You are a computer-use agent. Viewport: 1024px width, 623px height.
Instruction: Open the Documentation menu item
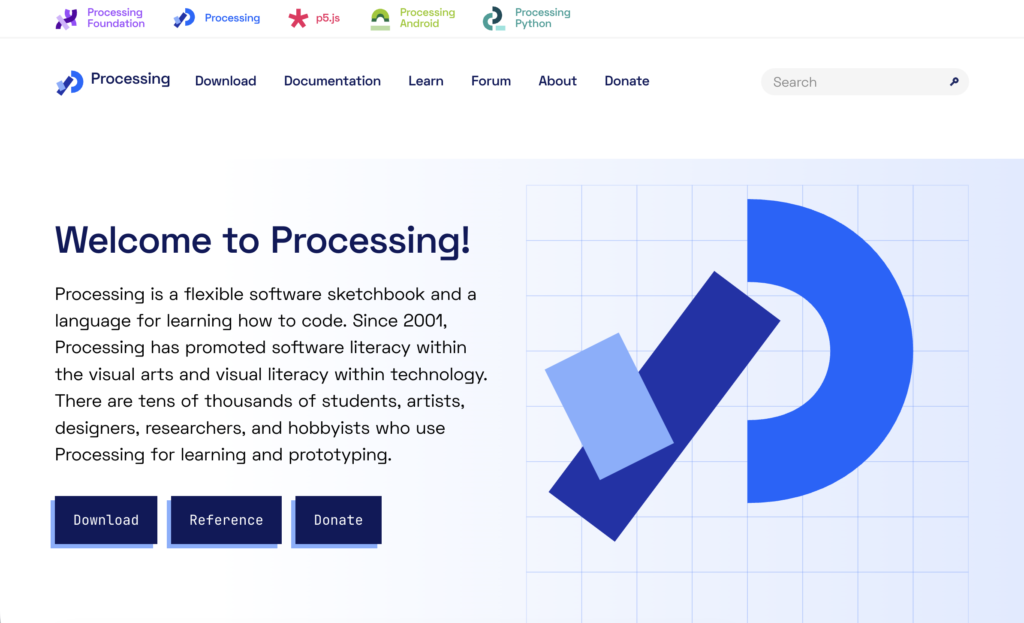[x=332, y=81]
